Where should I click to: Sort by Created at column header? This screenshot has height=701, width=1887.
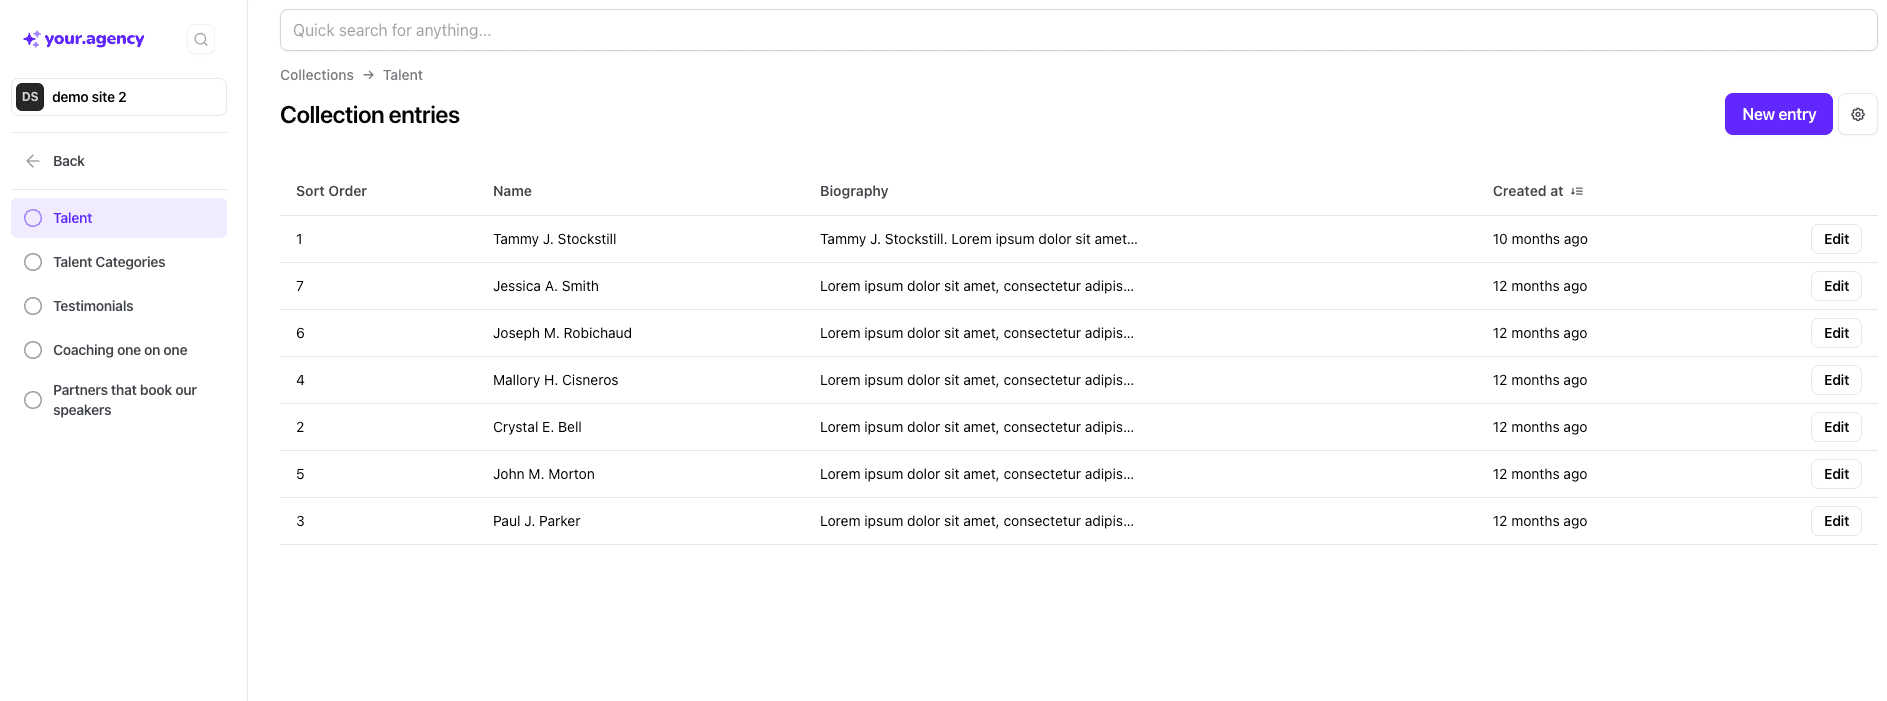click(x=1527, y=191)
